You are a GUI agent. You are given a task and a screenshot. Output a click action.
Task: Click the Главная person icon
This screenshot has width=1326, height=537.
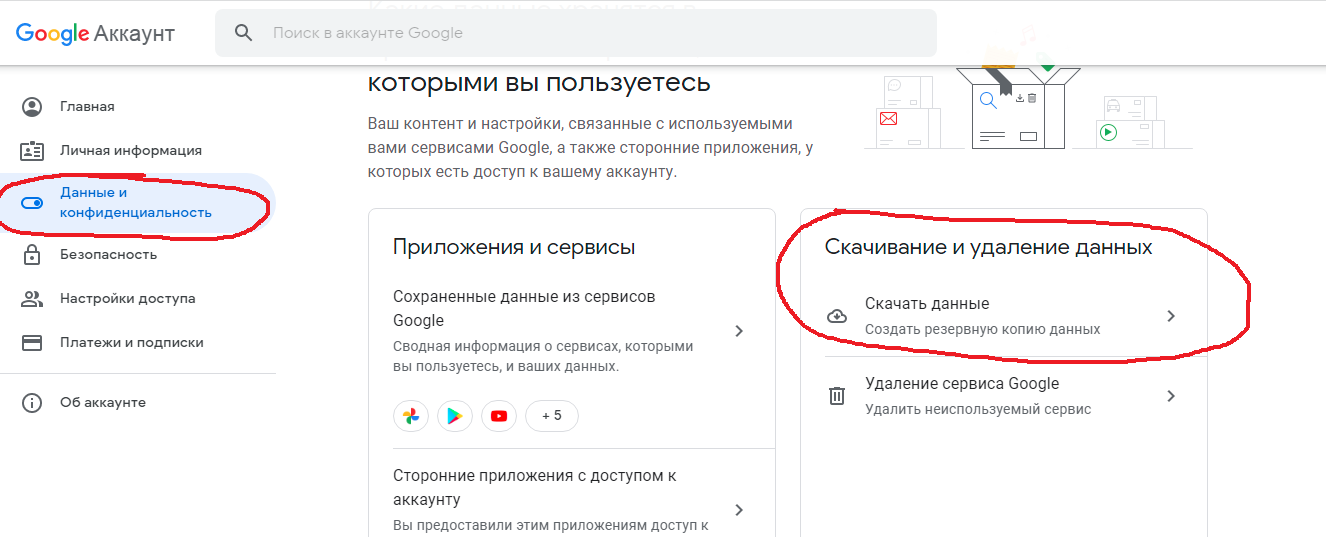tap(32, 107)
